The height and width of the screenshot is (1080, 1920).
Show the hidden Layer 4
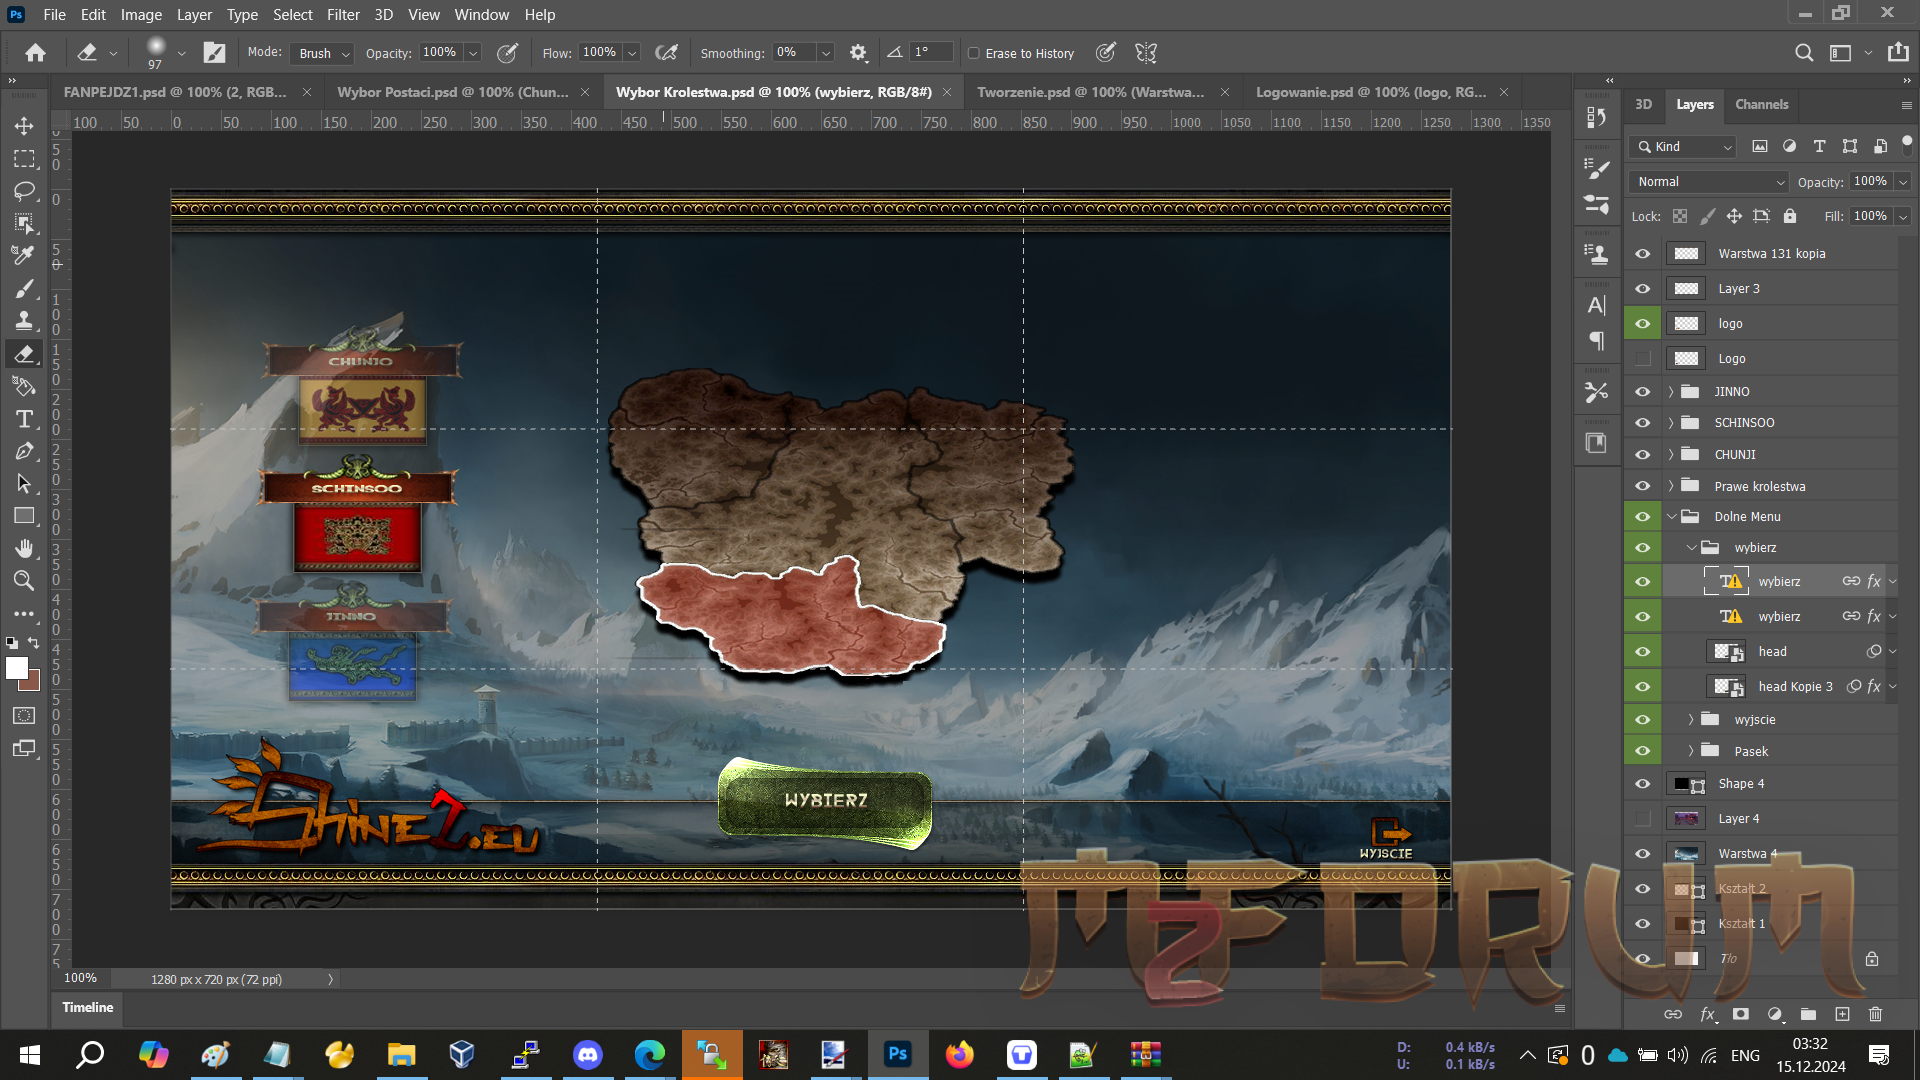click(x=1642, y=819)
